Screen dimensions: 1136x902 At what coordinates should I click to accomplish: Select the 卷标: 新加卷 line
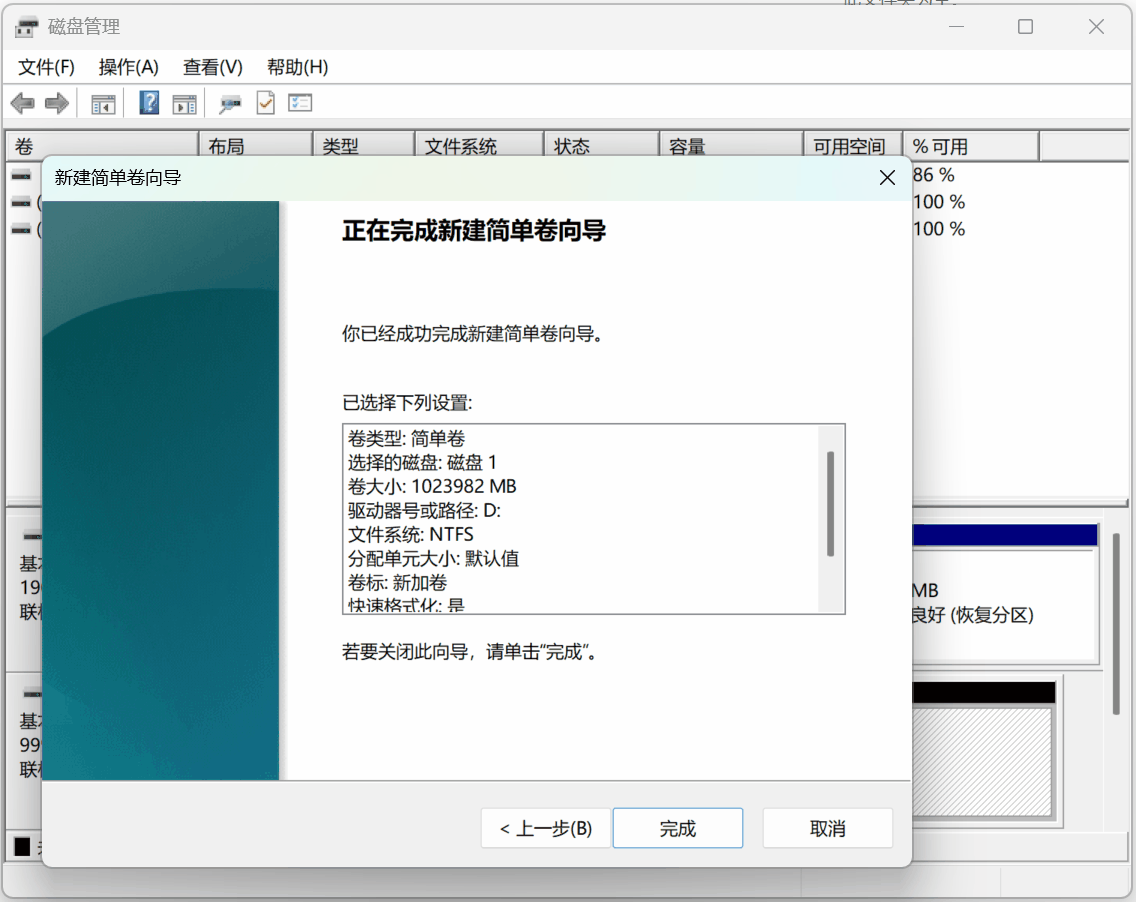tap(398, 582)
